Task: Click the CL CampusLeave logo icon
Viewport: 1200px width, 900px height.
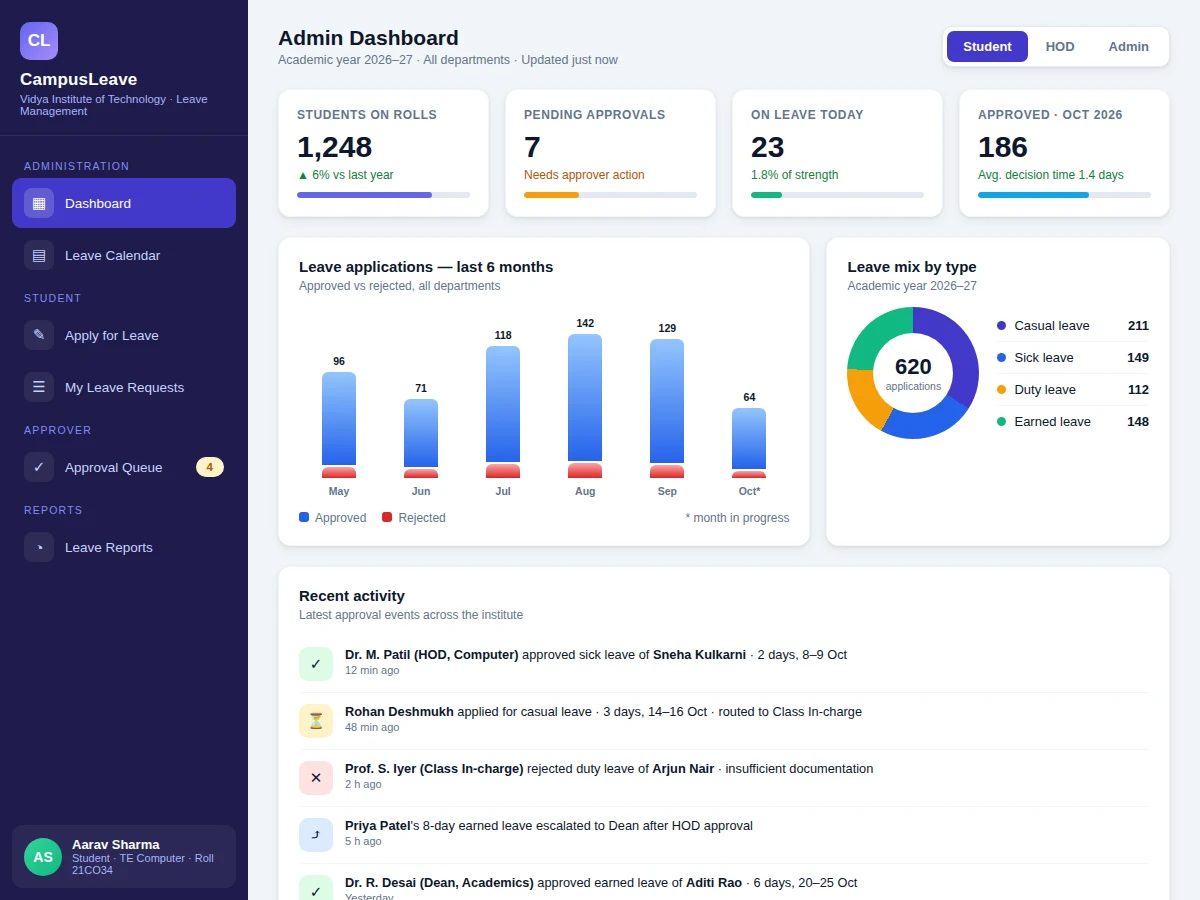Action: (39, 41)
